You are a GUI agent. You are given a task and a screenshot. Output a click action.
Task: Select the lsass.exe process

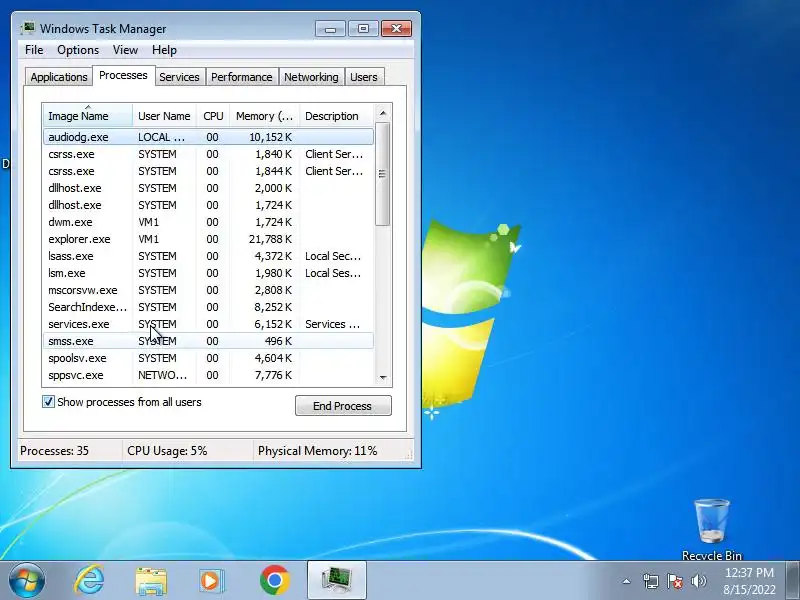coord(208,256)
